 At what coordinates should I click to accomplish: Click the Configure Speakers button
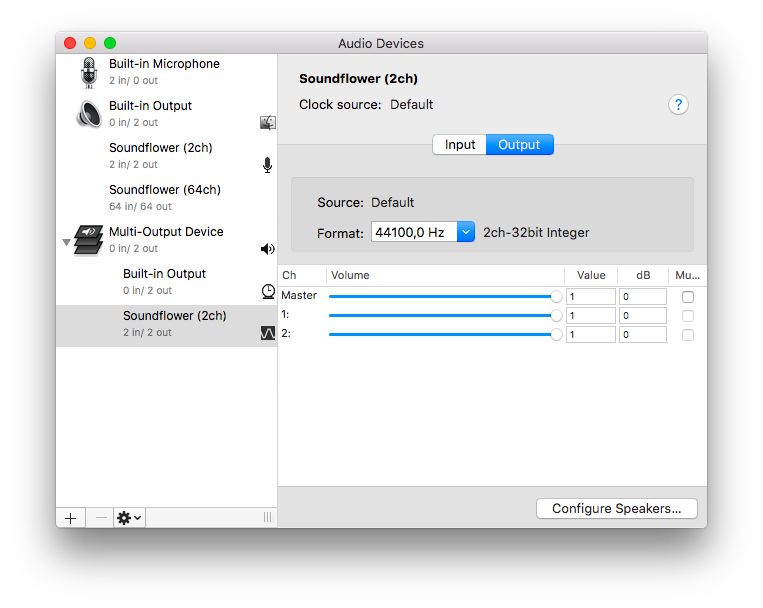coord(616,508)
